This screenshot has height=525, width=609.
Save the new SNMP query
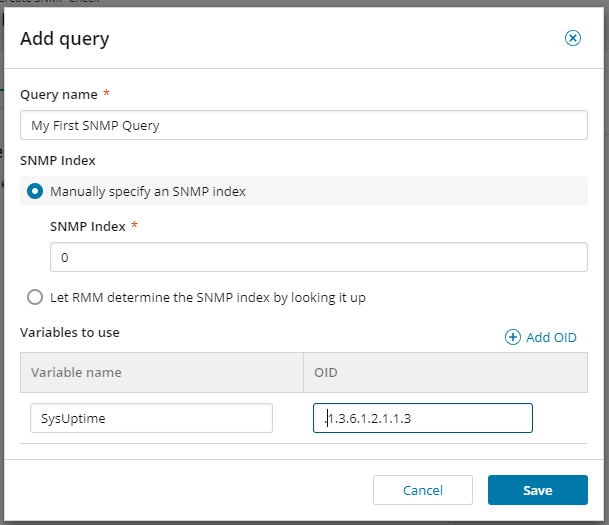(538, 490)
